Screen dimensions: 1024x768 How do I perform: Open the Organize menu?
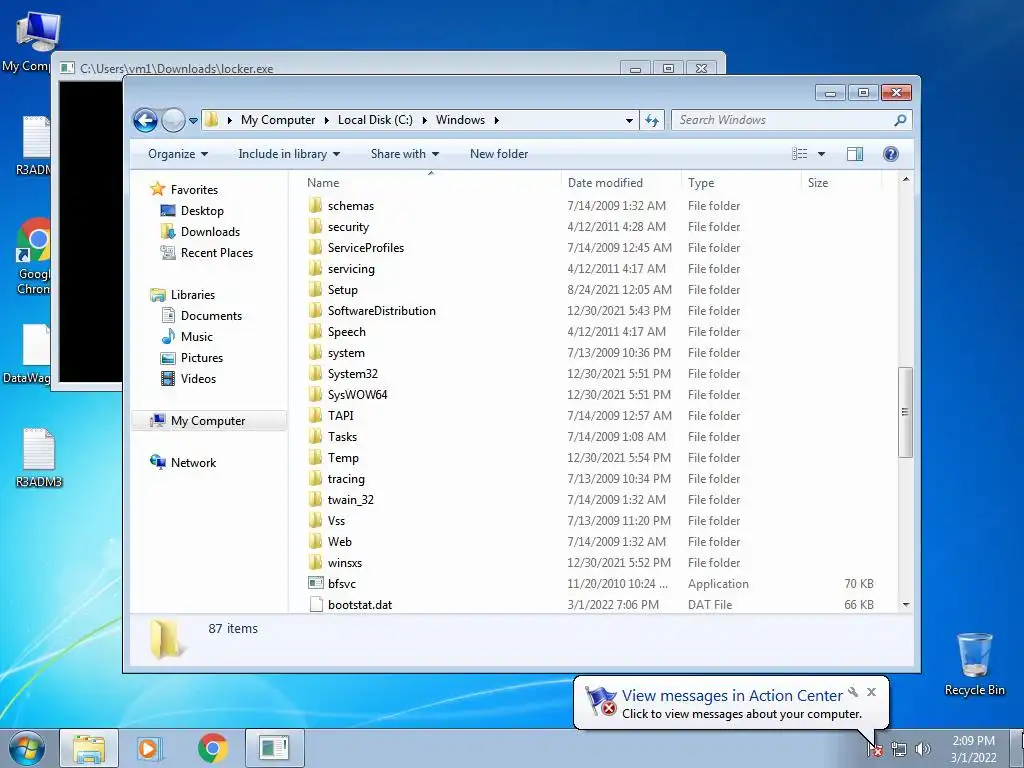[178, 154]
